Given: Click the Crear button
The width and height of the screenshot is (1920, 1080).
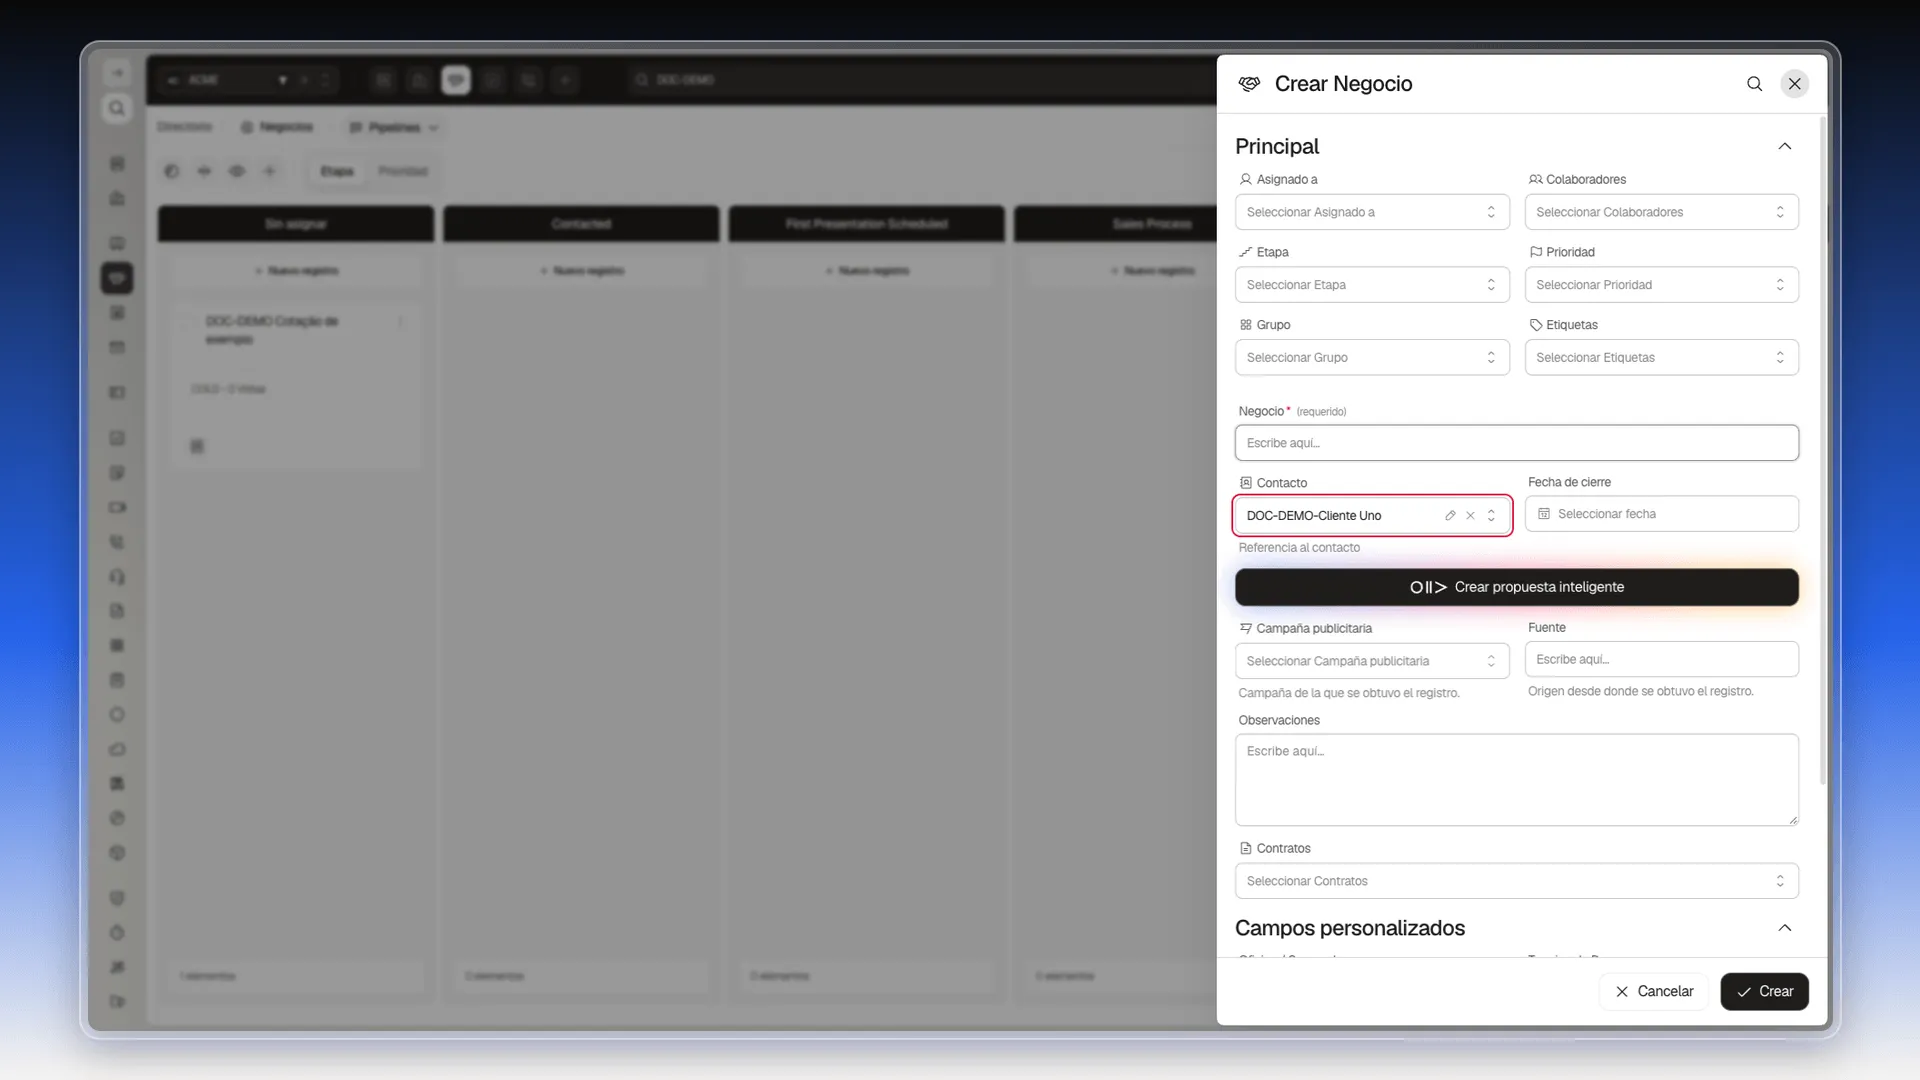Looking at the screenshot, I should tap(1764, 991).
